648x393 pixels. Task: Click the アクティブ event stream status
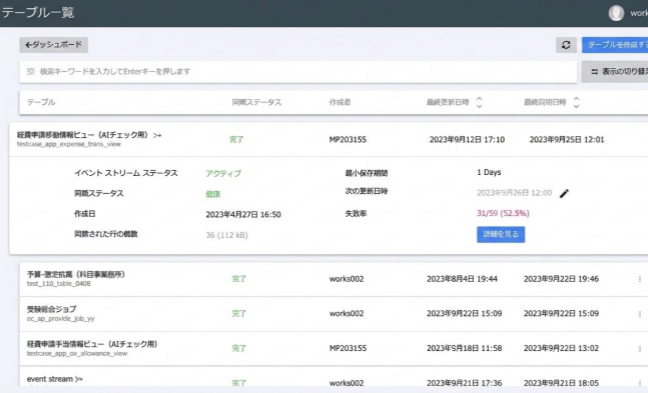tap(223, 174)
